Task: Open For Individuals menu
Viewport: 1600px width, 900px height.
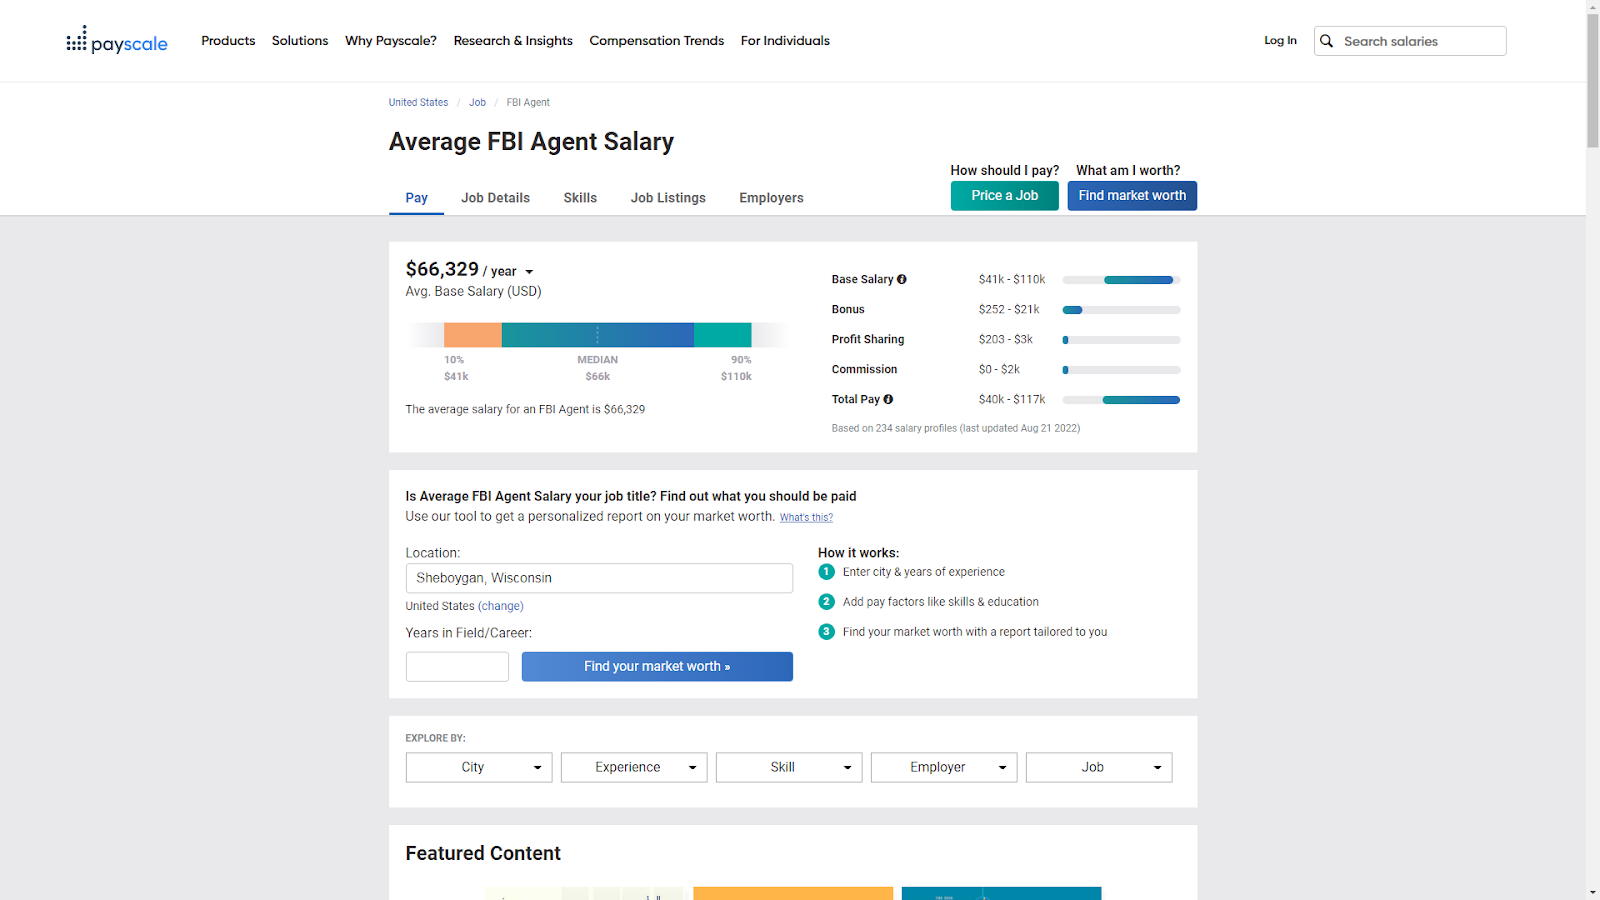Action: (785, 41)
